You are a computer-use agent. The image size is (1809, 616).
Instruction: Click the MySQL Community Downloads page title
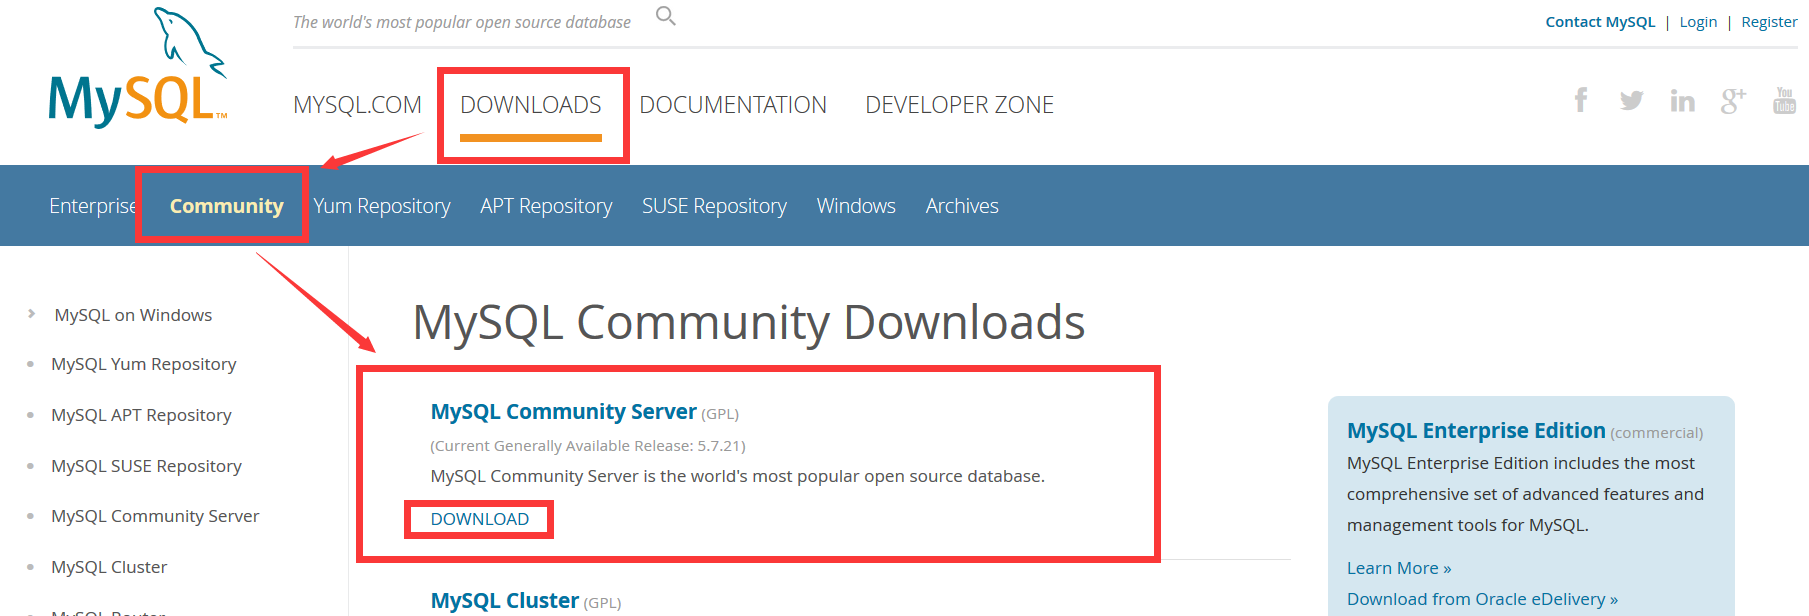click(x=749, y=323)
